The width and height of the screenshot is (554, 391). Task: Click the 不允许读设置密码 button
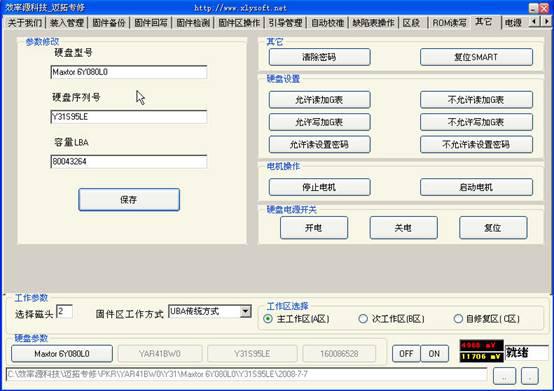click(476, 144)
